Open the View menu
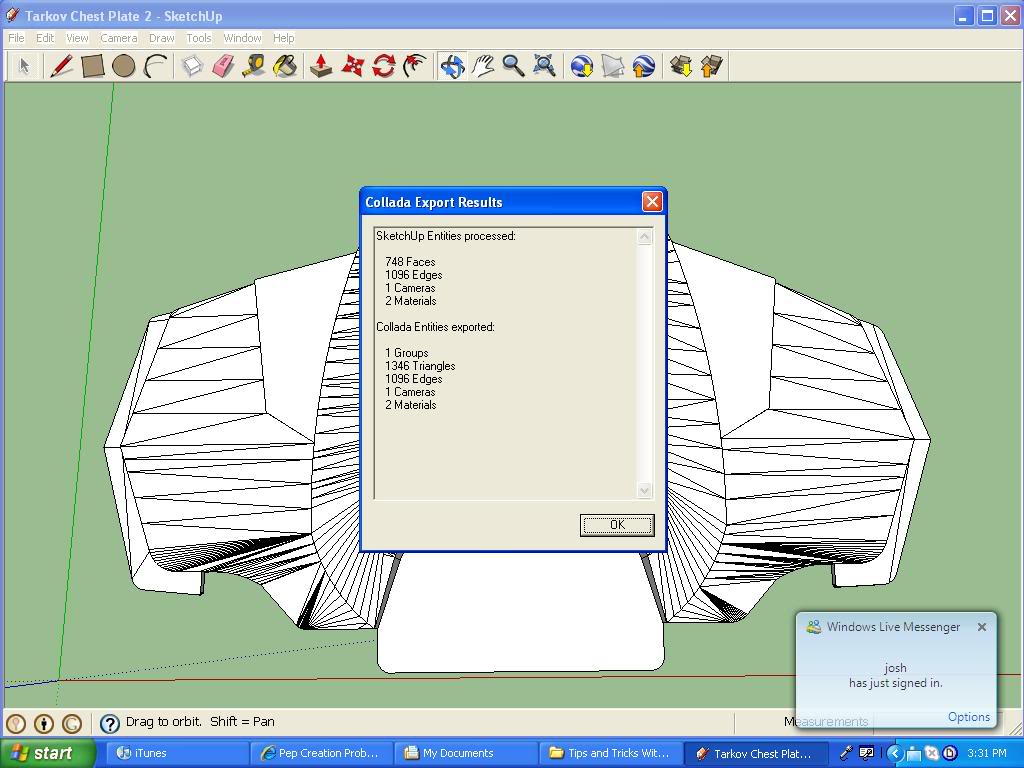Screen dimensions: 1024x768 (77, 38)
